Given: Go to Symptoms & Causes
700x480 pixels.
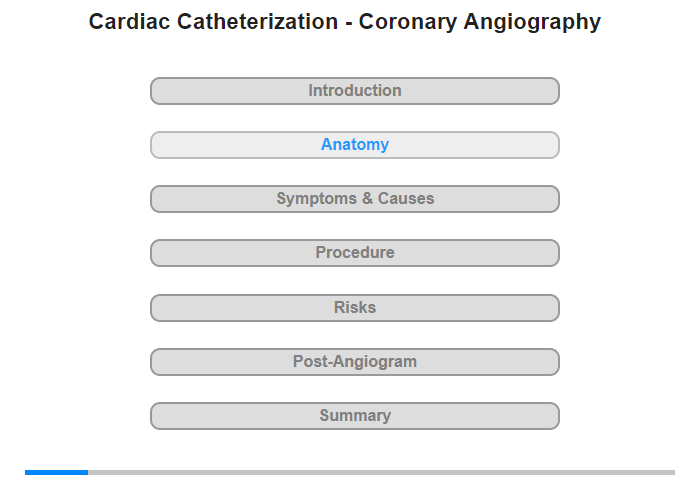Looking at the screenshot, I should pos(355,199).
